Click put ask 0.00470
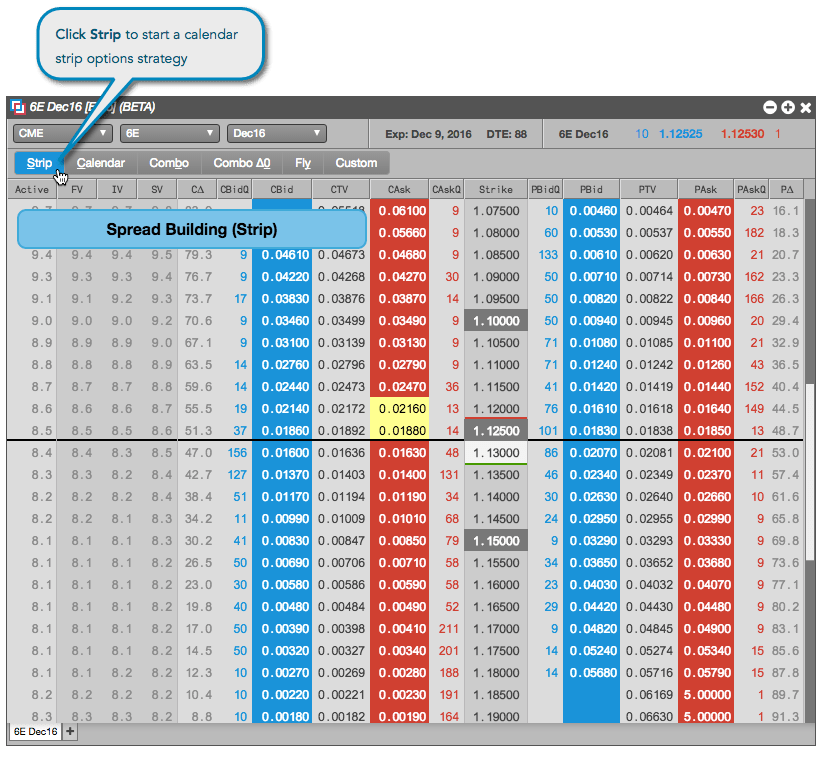823x759 pixels. point(706,210)
